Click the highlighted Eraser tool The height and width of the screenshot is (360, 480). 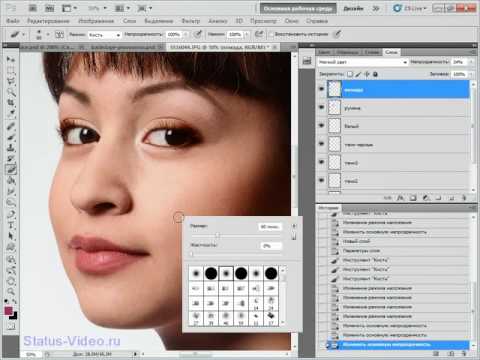point(11,169)
